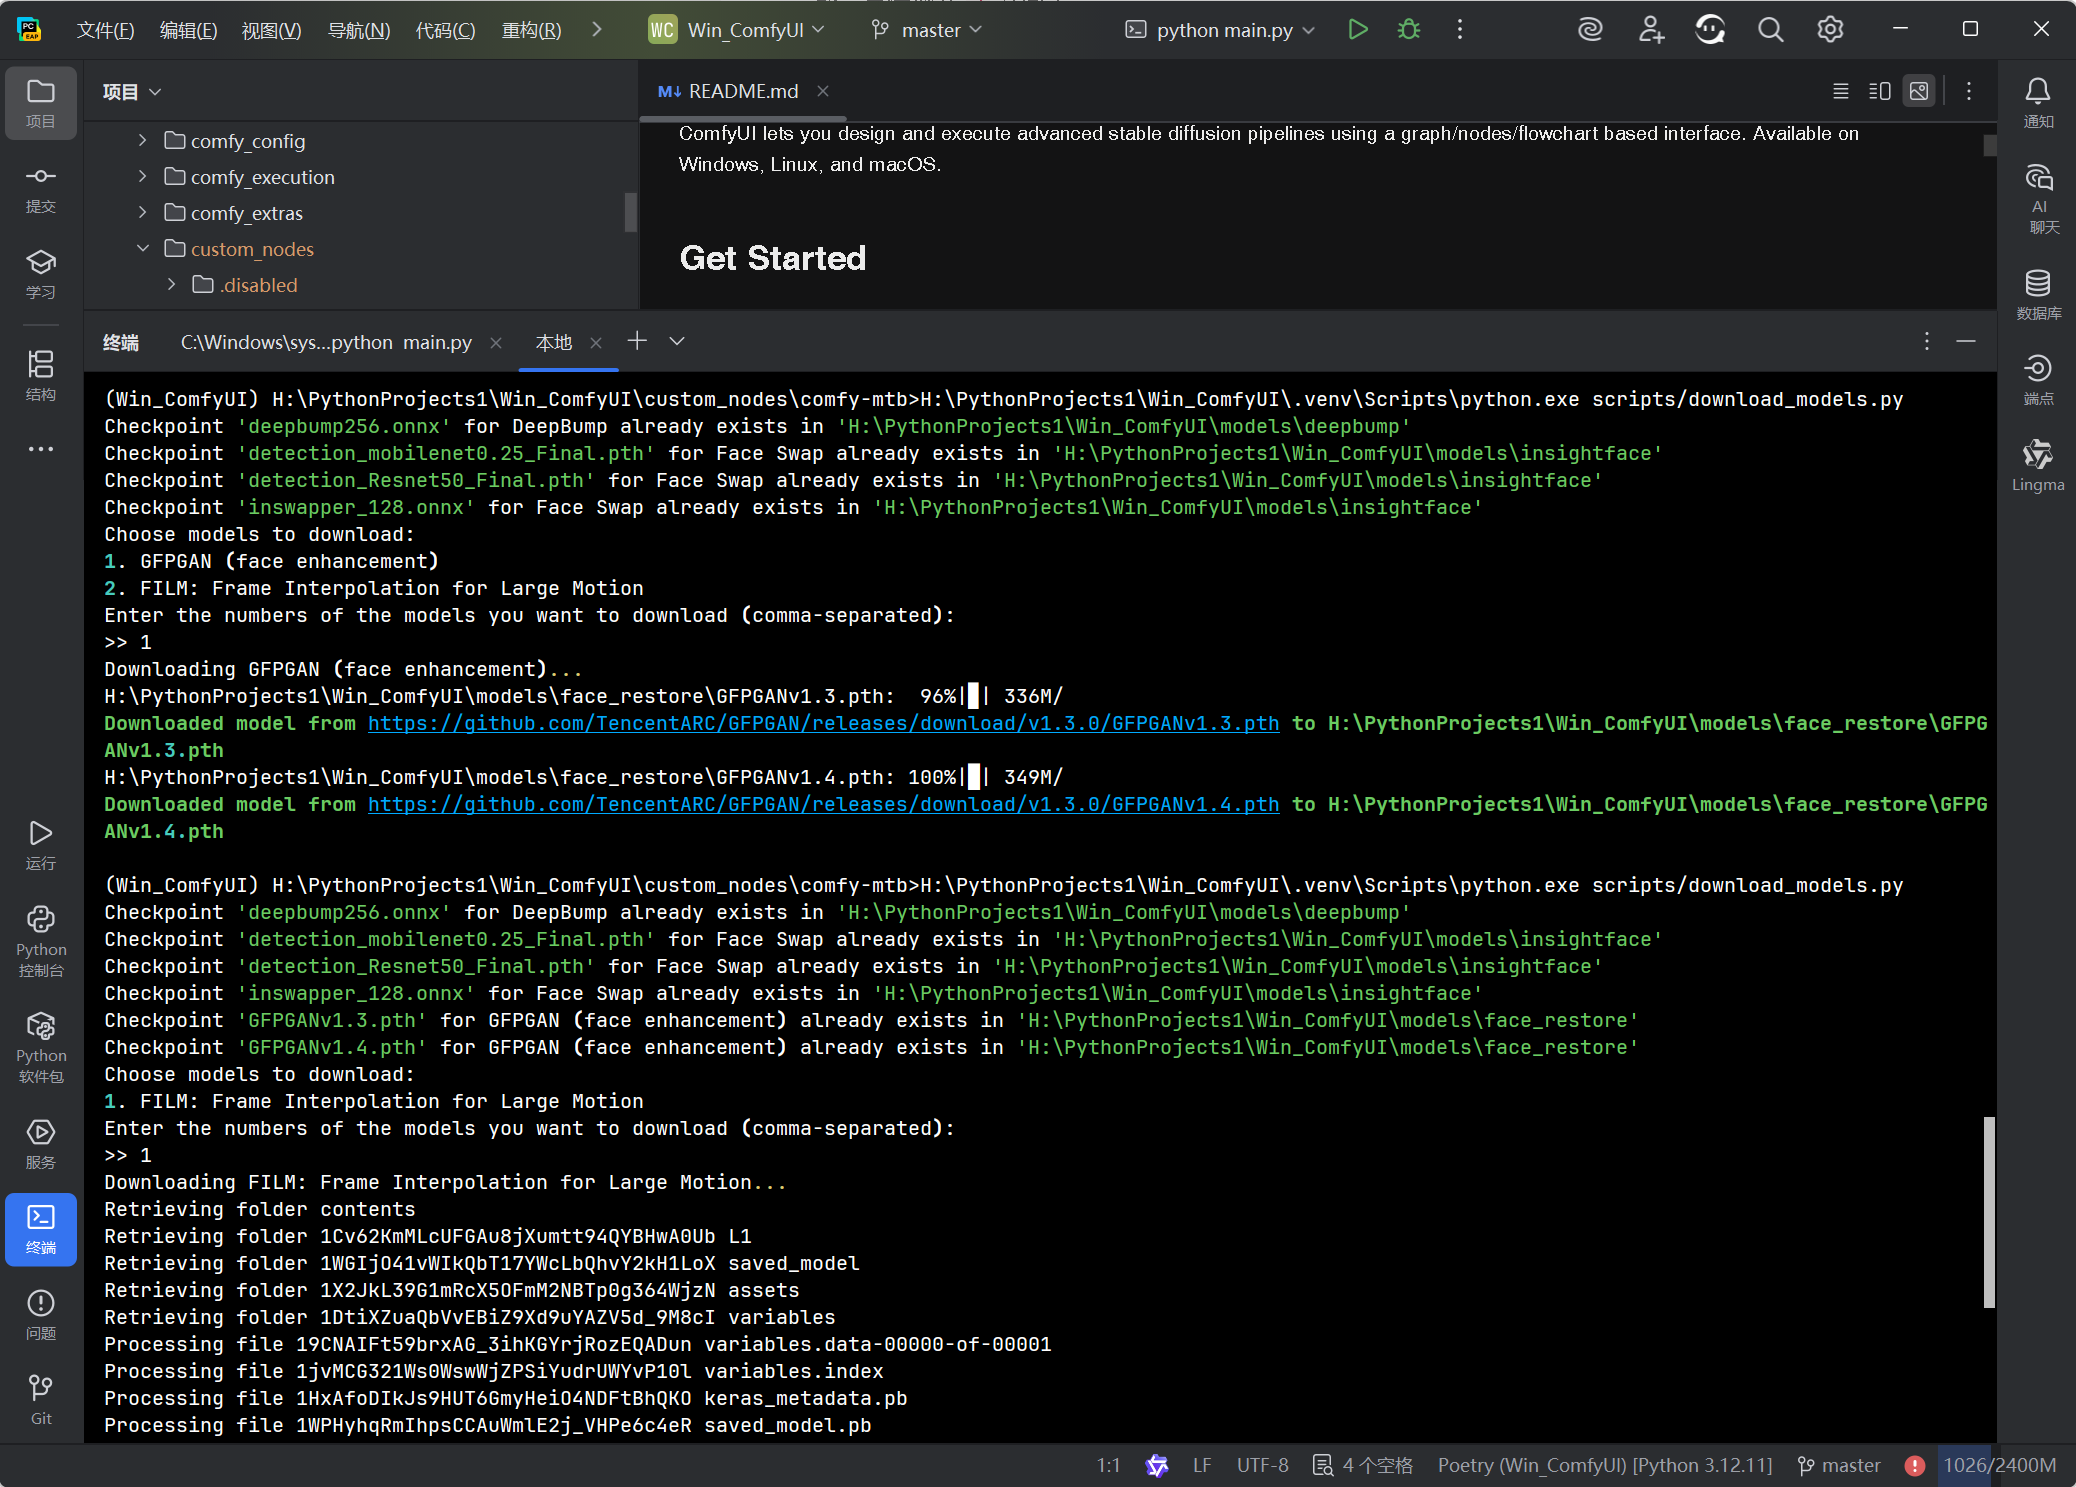2076x1487 pixels.
Task: Click the memory usage indicator 1026/2400M
Action: (x=1998, y=1465)
